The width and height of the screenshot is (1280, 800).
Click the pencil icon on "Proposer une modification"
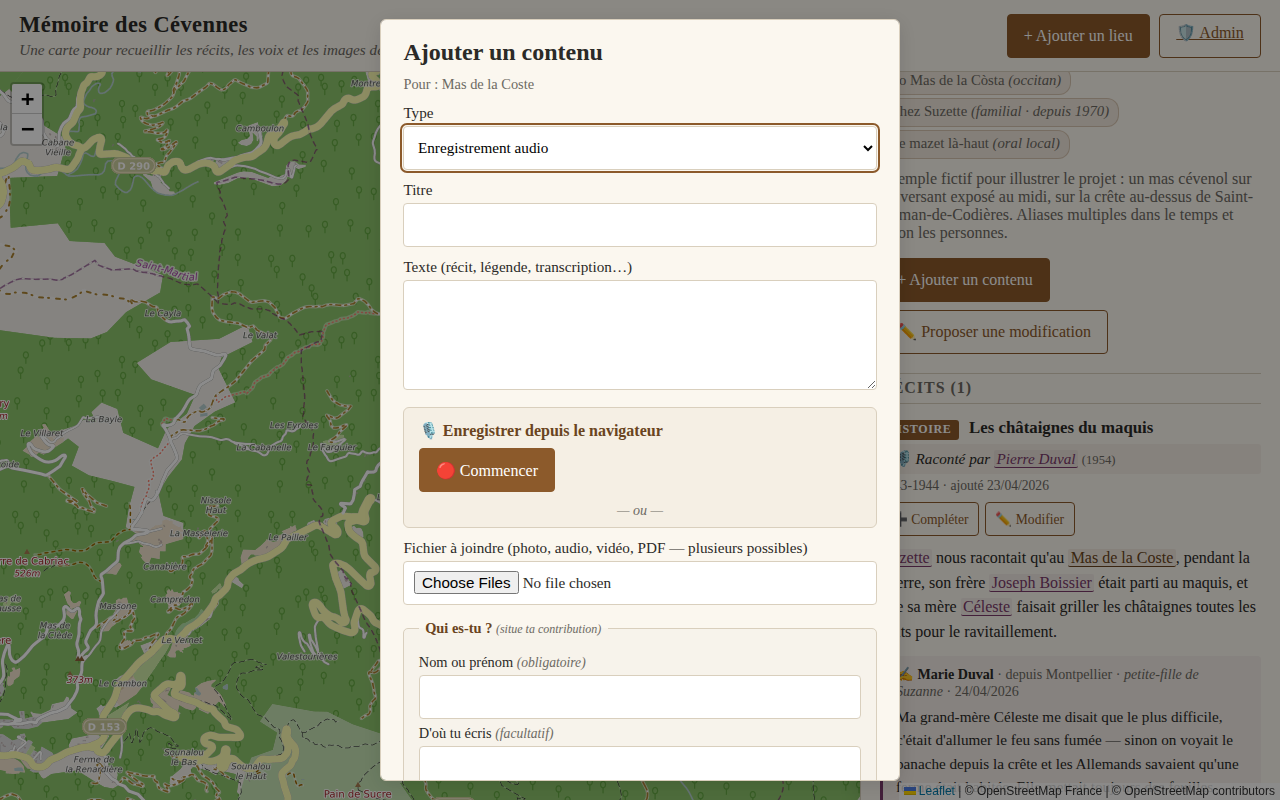(x=907, y=331)
